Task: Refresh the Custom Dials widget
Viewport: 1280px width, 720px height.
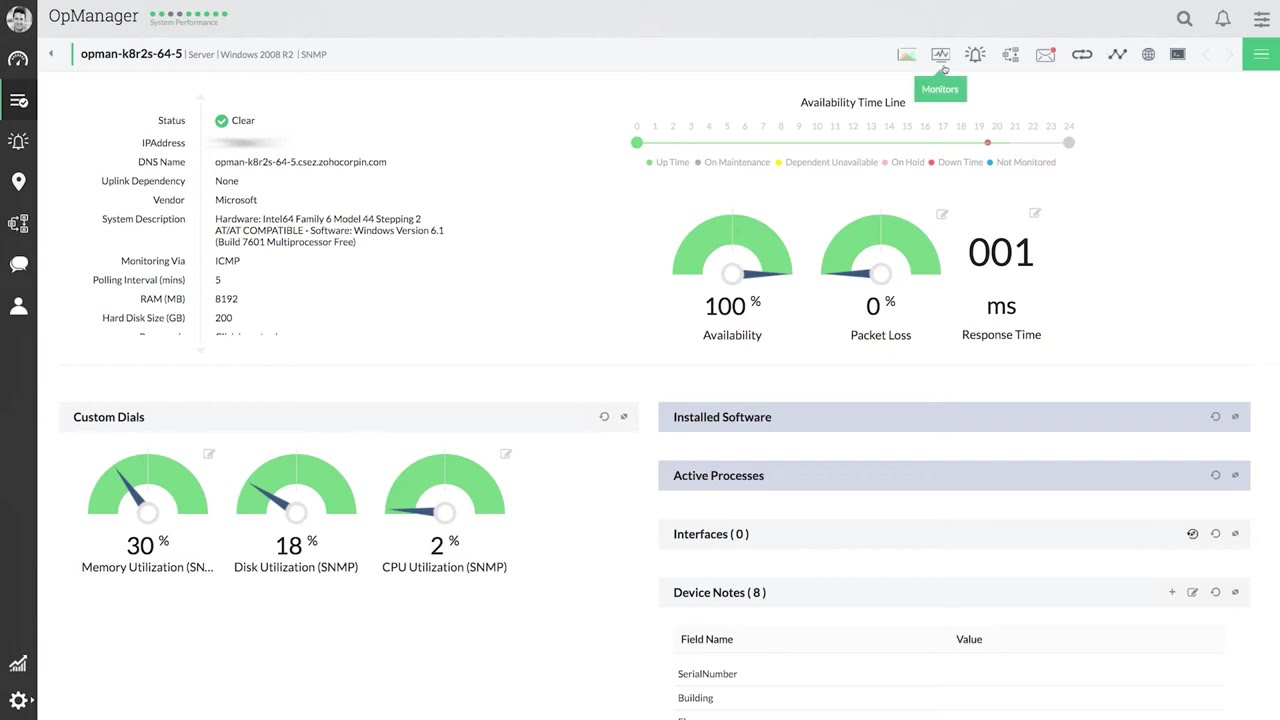Action: [x=604, y=417]
